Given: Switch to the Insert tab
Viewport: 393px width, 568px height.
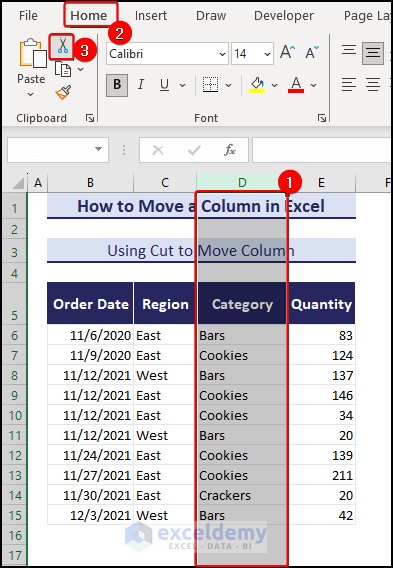Looking at the screenshot, I should pyautogui.click(x=151, y=16).
